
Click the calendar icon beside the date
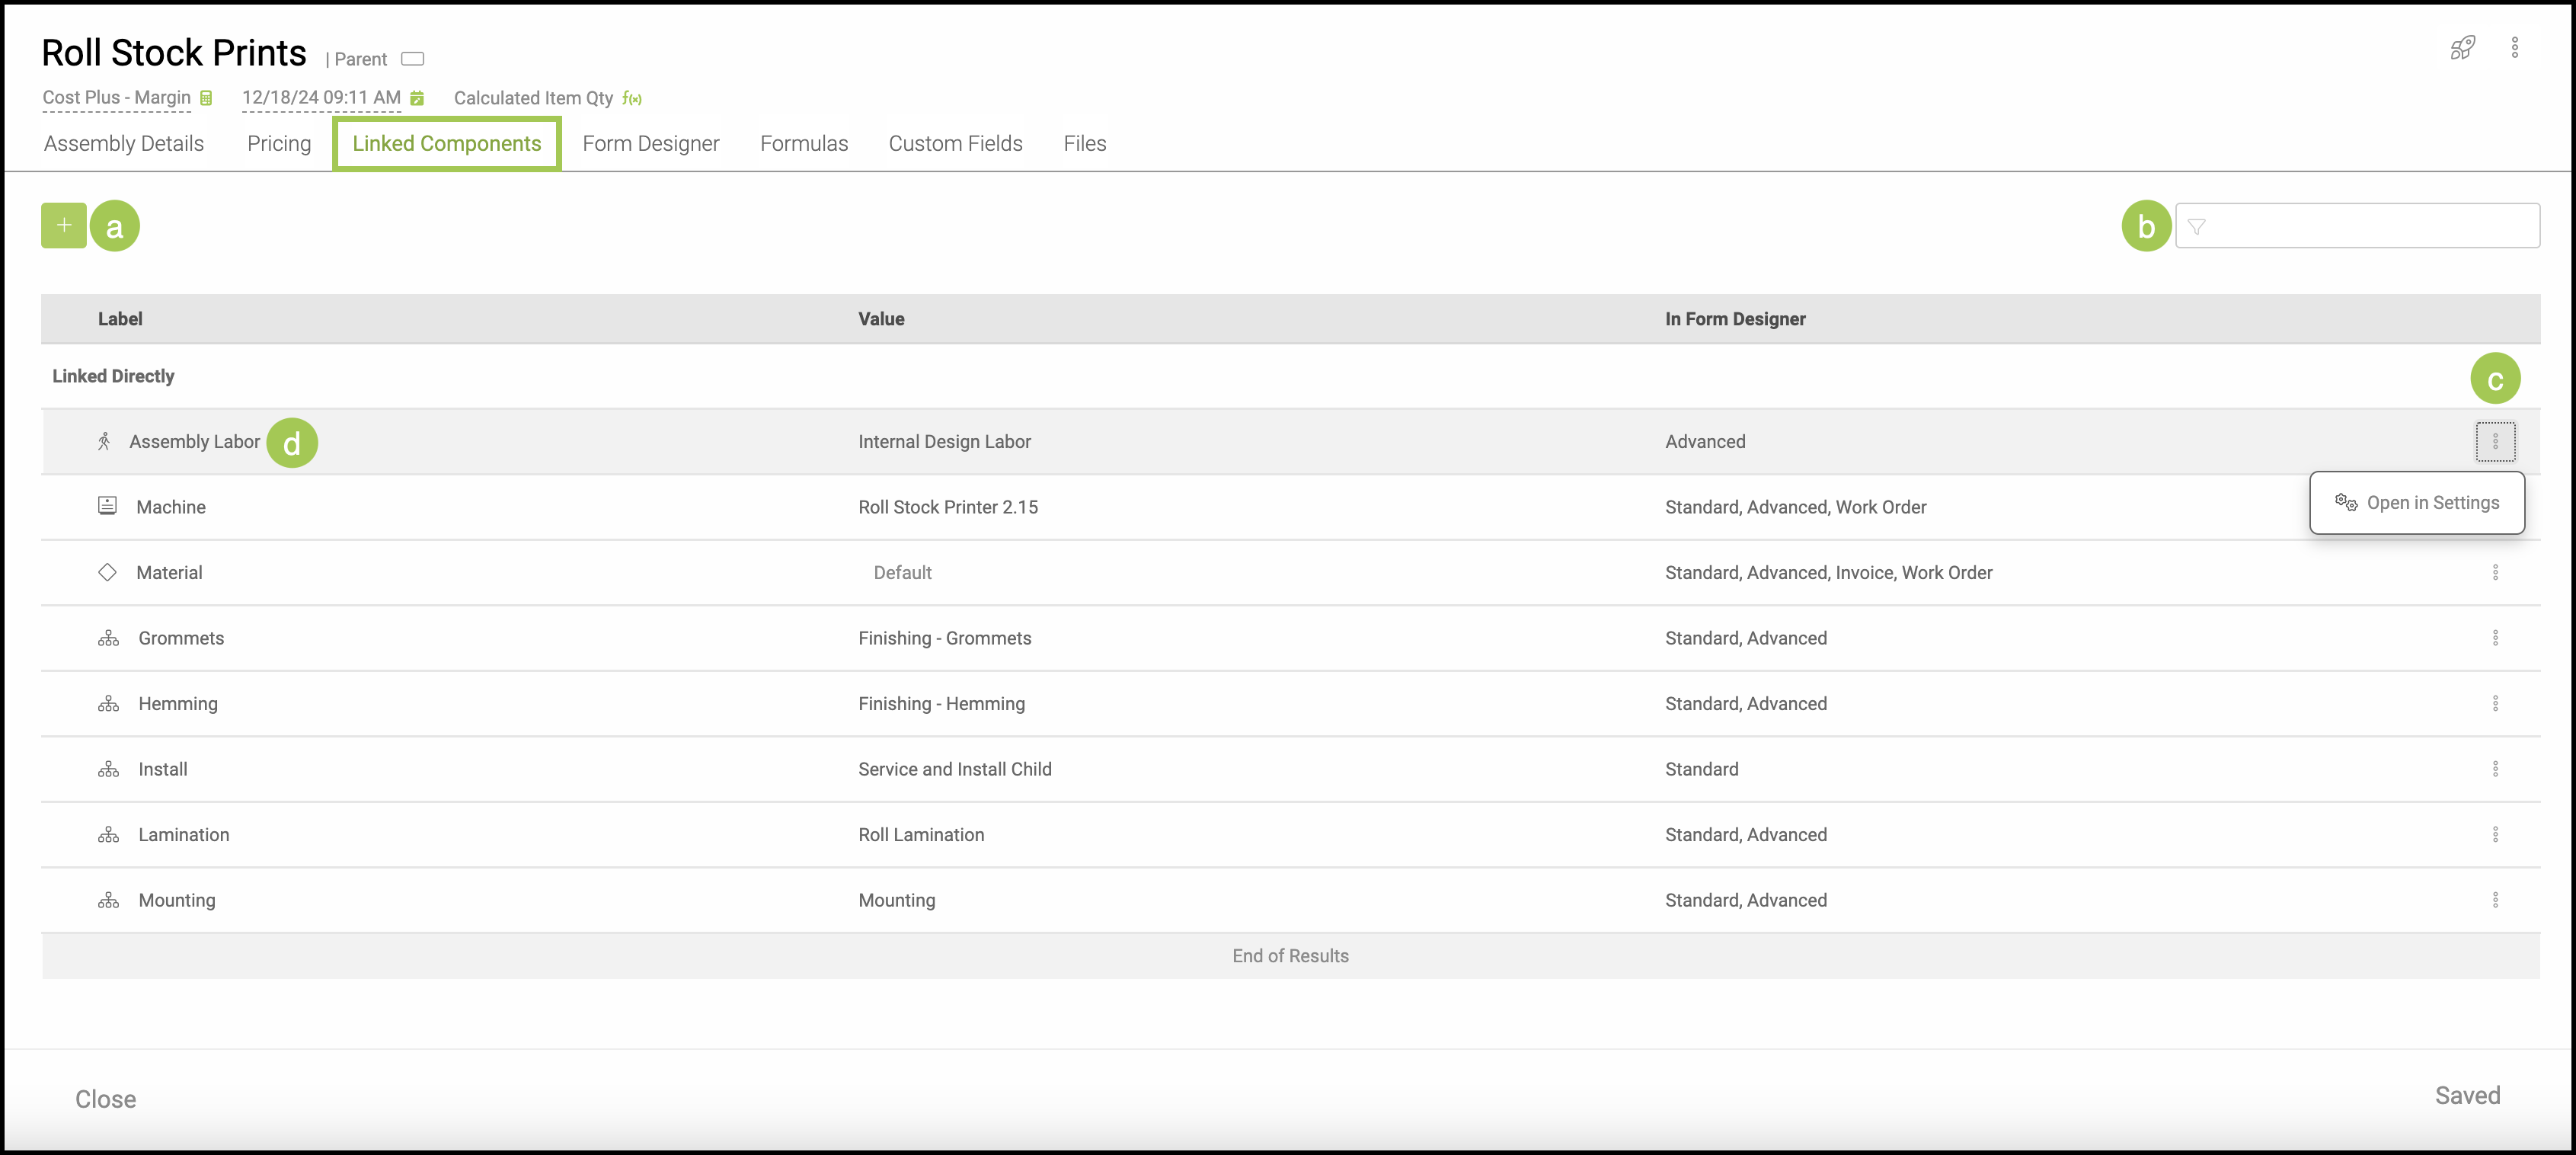click(x=417, y=98)
